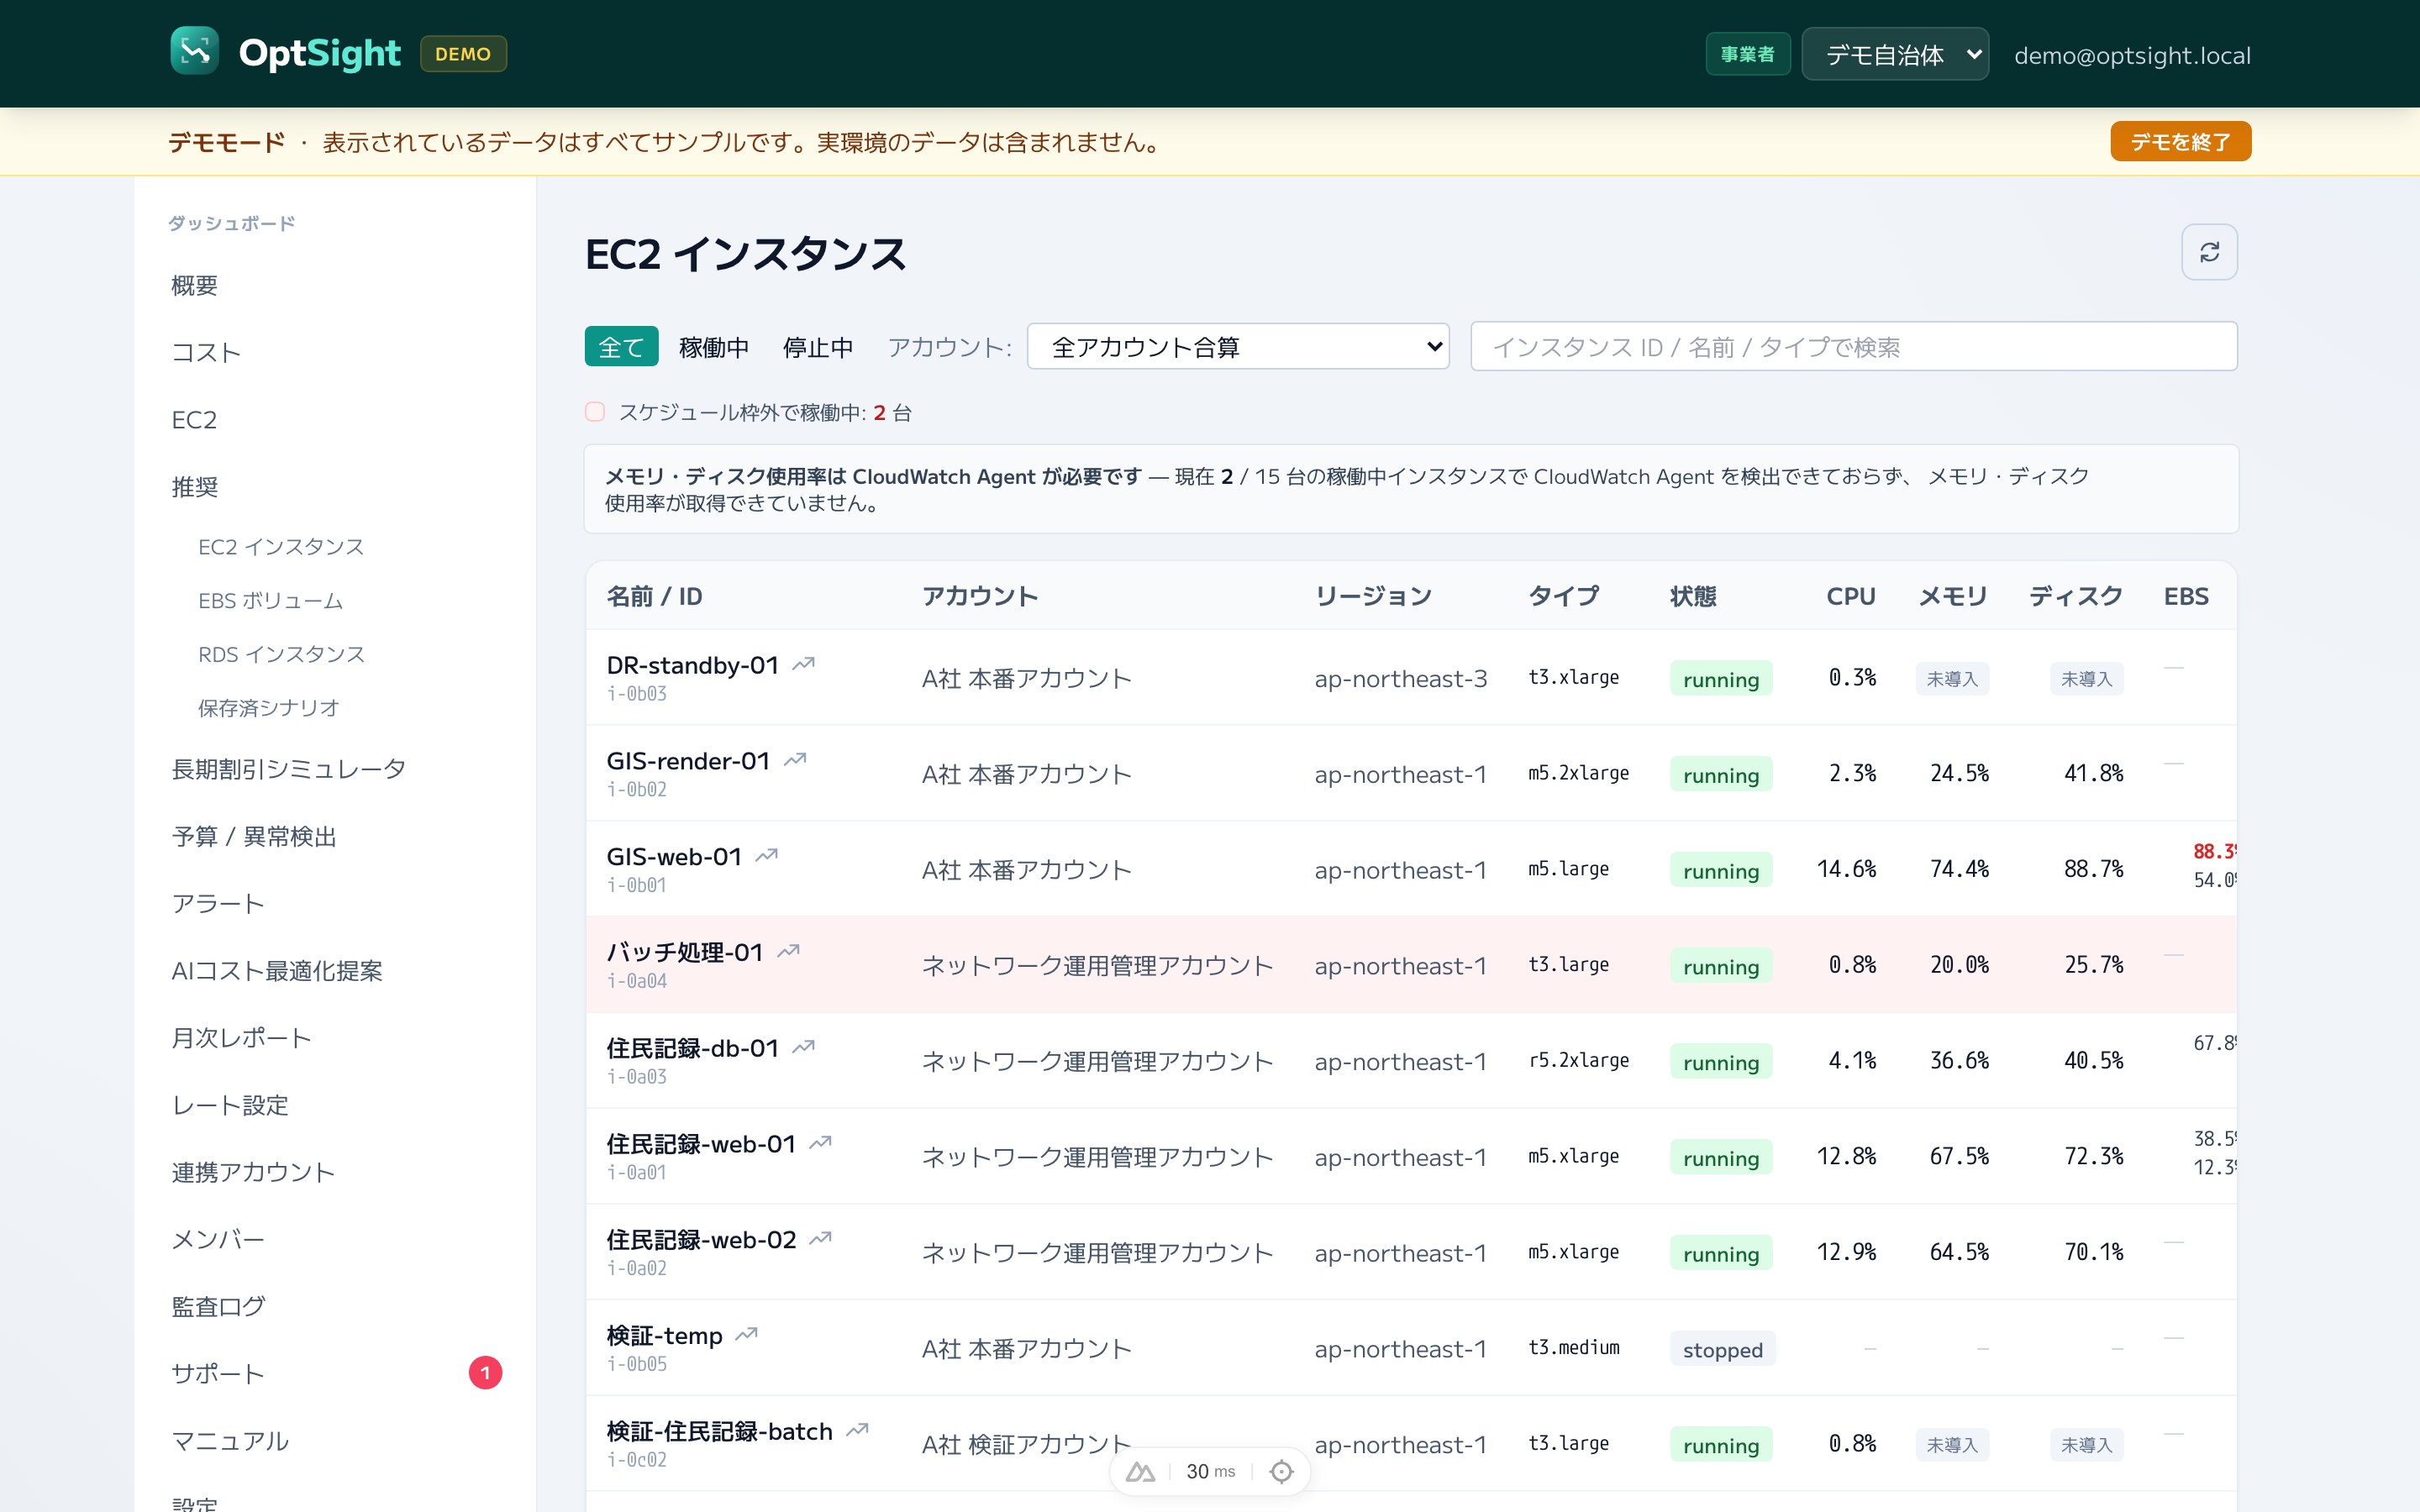Open the デモ自治体 tenant dropdown
Screen dimensions: 2420x1512
pos(1895,54)
